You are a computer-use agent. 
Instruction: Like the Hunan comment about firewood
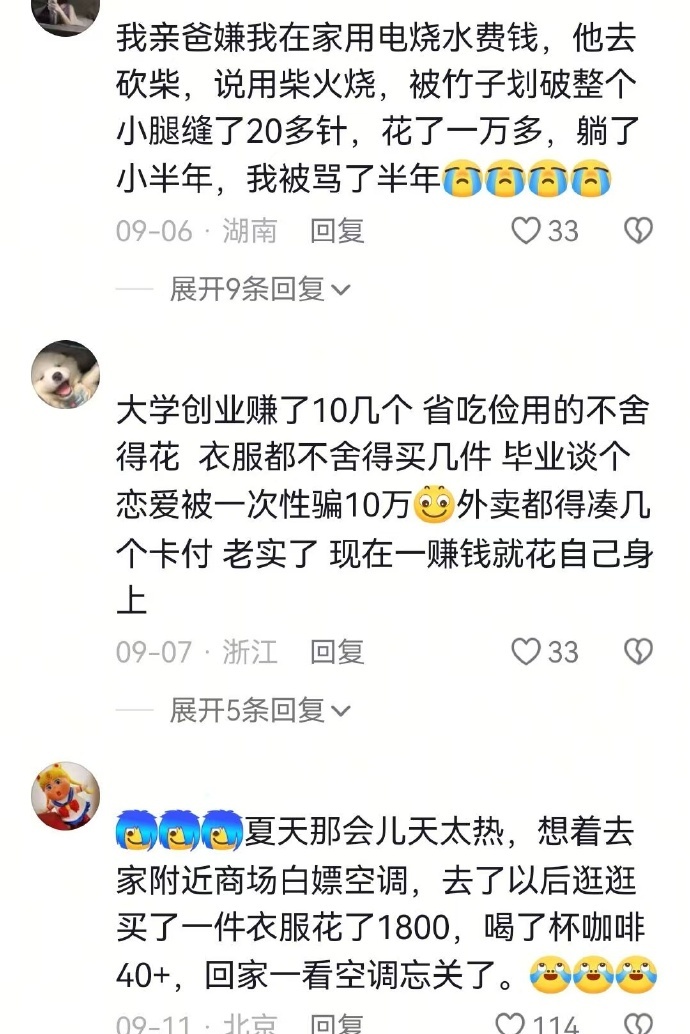click(x=526, y=231)
